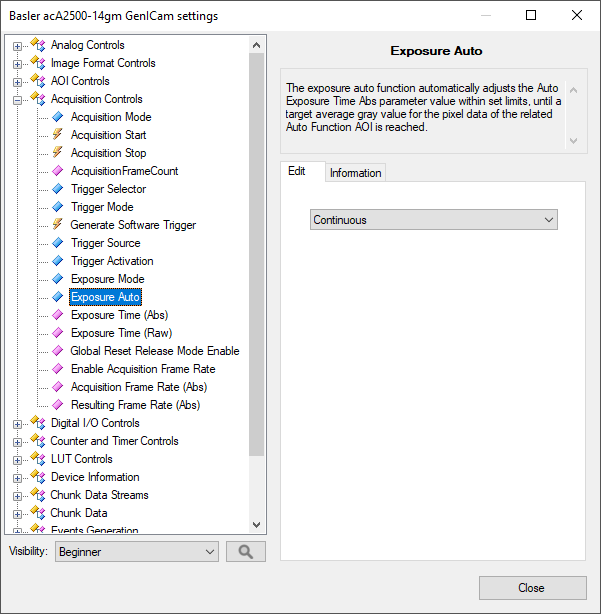Click the blue diamond icon beside Exposure Mode

pyautogui.click(x=57, y=279)
